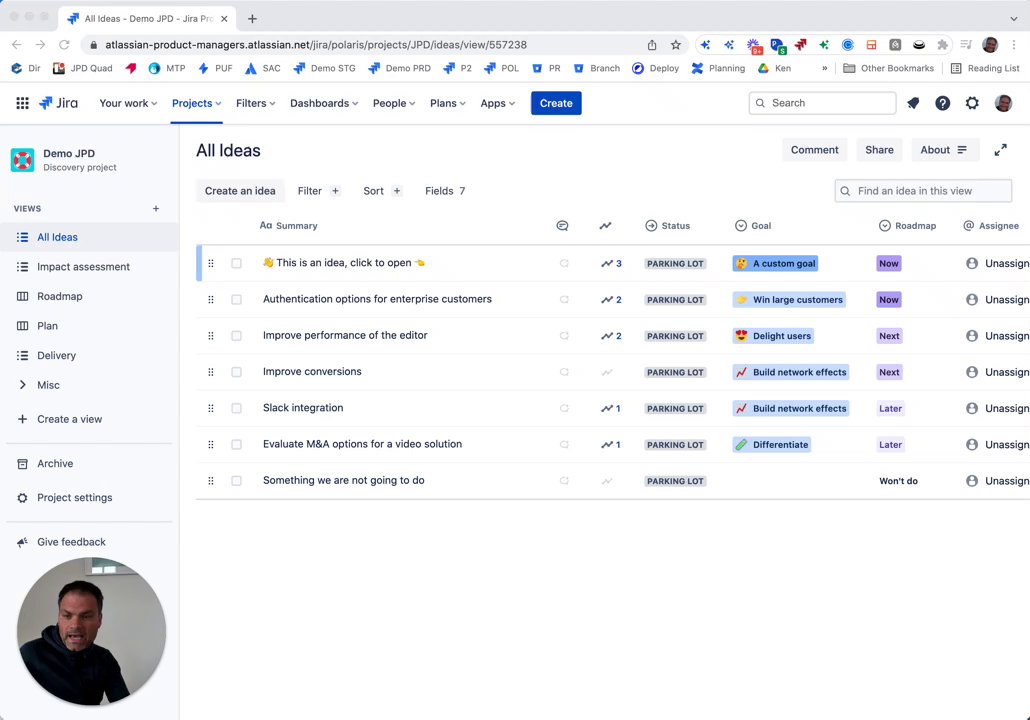This screenshot has width=1030, height=720.
Task: Click Create an idea button
Action: [x=240, y=191]
